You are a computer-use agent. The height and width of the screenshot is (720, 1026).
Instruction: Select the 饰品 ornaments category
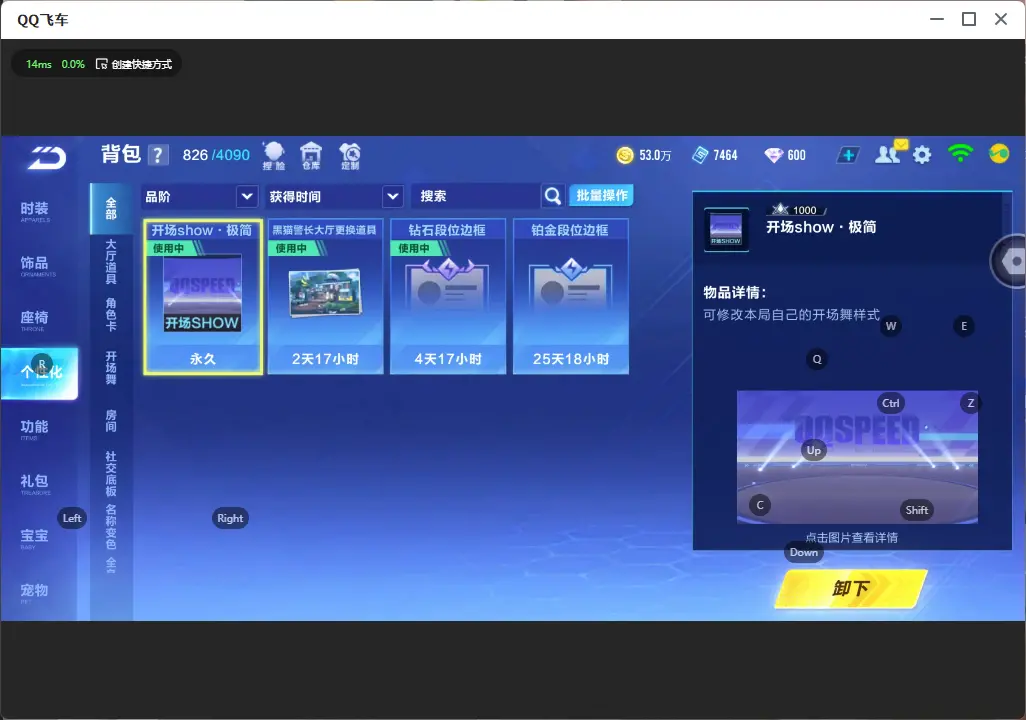[x=35, y=265]
